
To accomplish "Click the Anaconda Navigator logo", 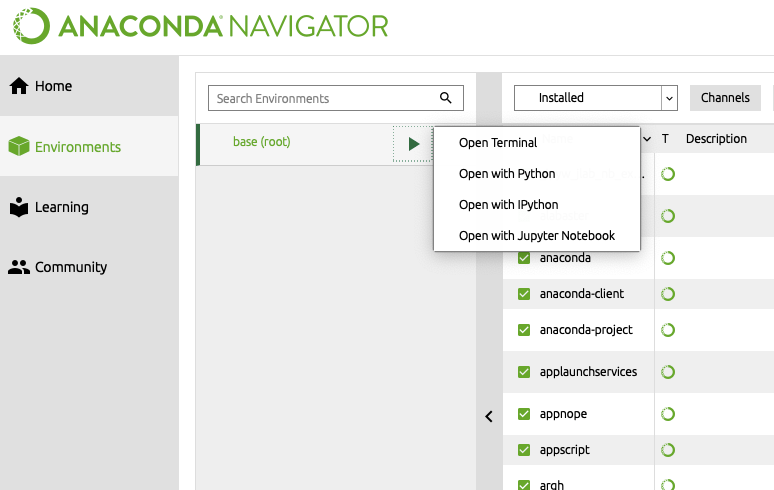I will (x=200, y=26).
